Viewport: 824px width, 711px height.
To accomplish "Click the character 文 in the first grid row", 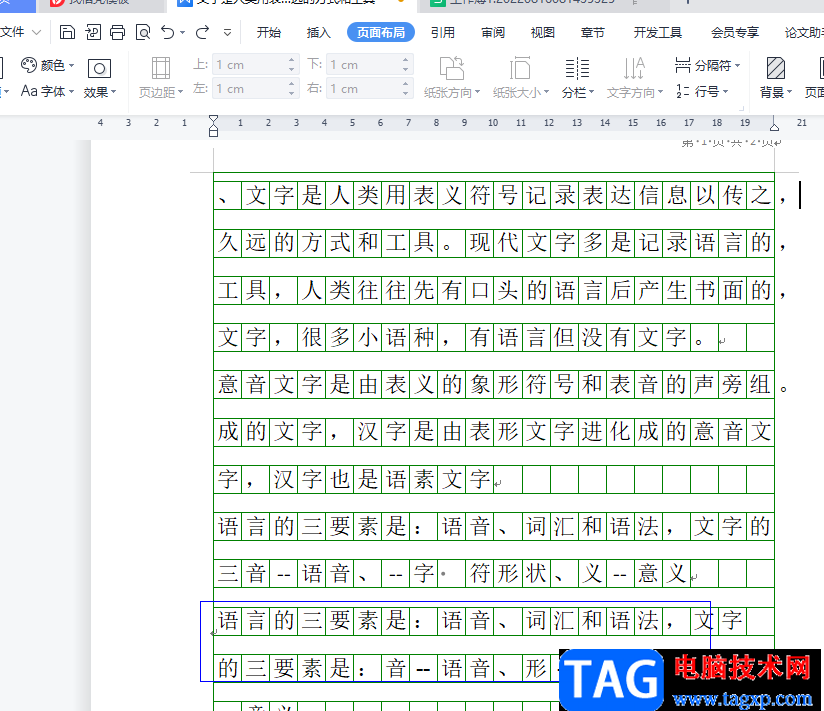I will (256, 195).
